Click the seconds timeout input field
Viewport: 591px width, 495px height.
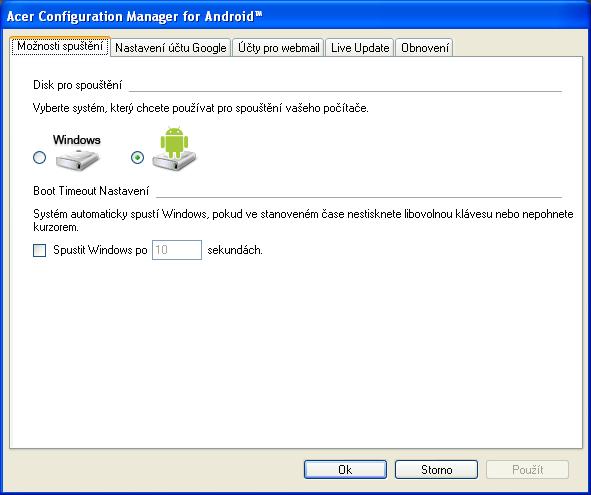[x=177, y=250]
